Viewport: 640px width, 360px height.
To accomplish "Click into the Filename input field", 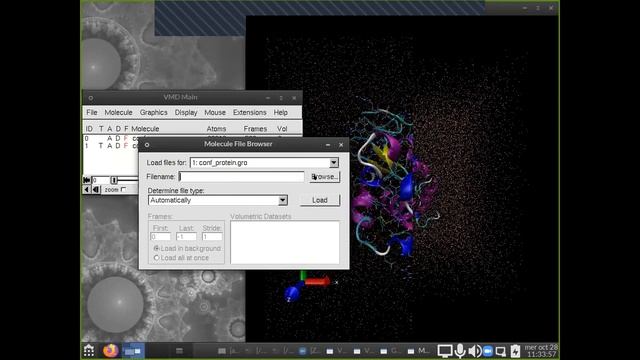I will pos(241,177).
